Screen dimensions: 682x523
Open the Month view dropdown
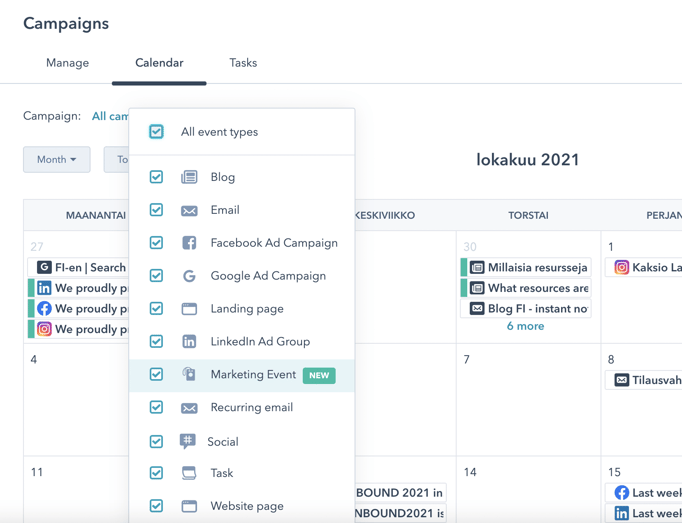point(57,160)
